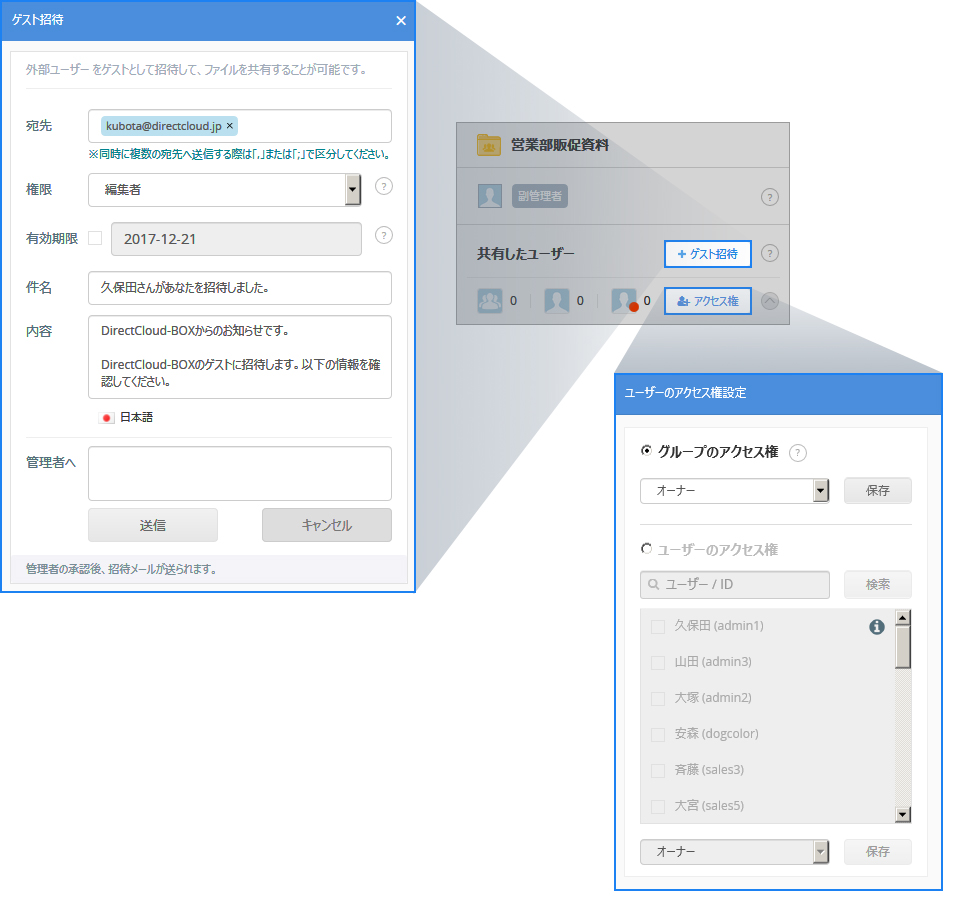This screenshot has width=960, height=900.
Task: Click the help icon next to 権限 dropdown
Action: click(x=383, y=186)
